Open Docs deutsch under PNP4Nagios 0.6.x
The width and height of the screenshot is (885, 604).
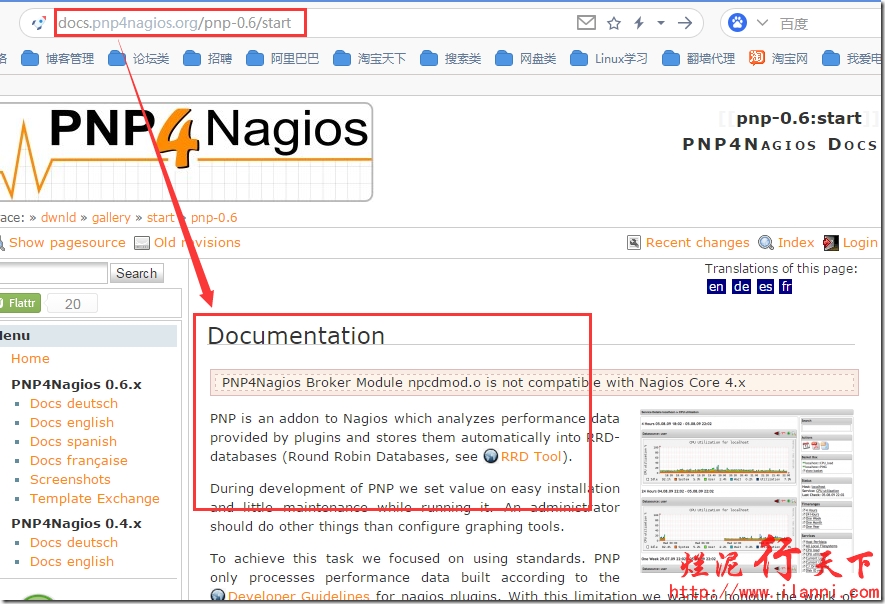tap(74, 404)
